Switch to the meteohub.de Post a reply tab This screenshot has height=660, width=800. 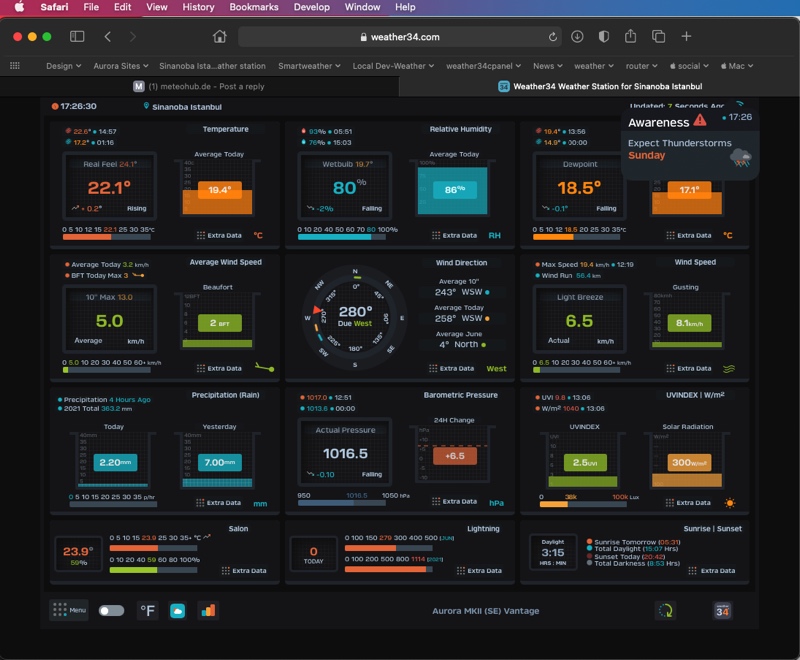[199, 86]
